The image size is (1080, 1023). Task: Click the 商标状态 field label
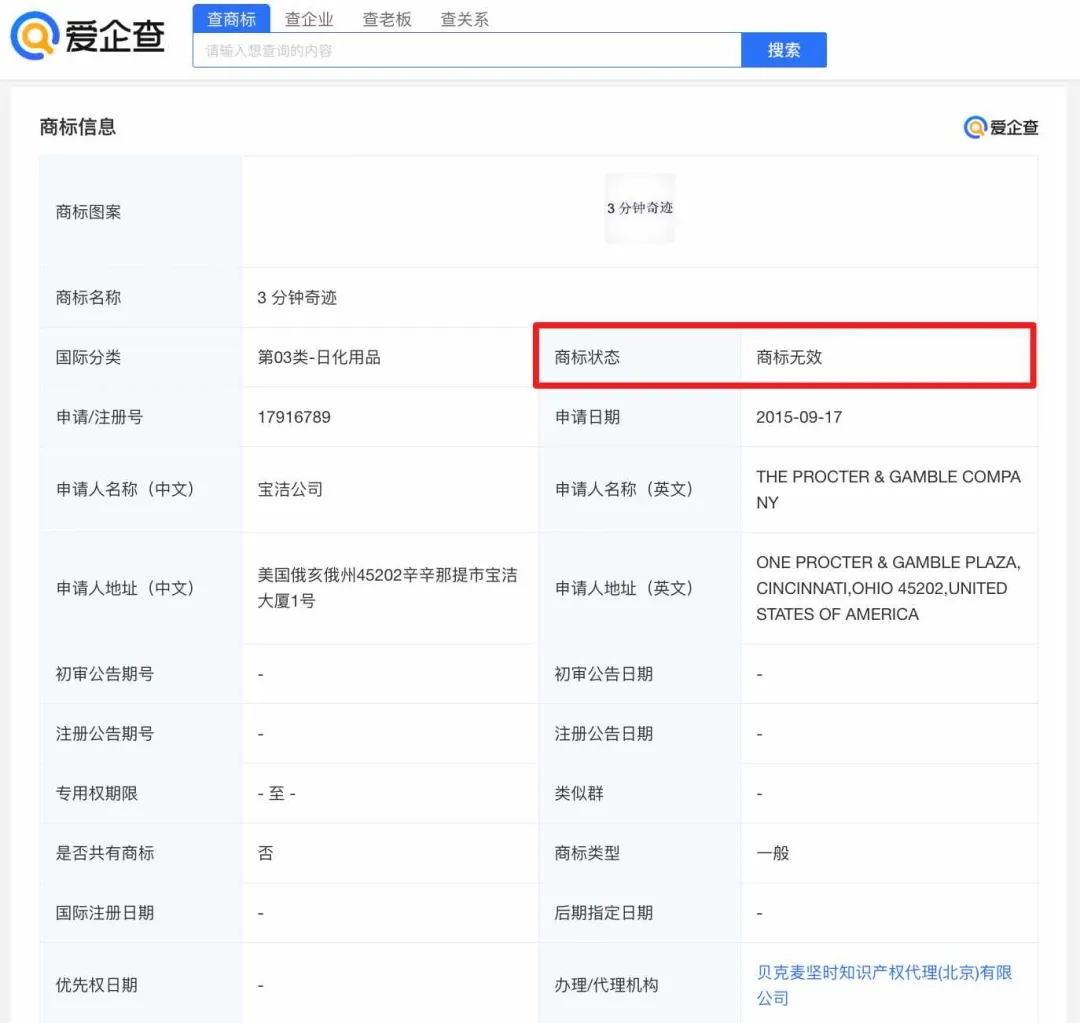[x=588, y=358]
